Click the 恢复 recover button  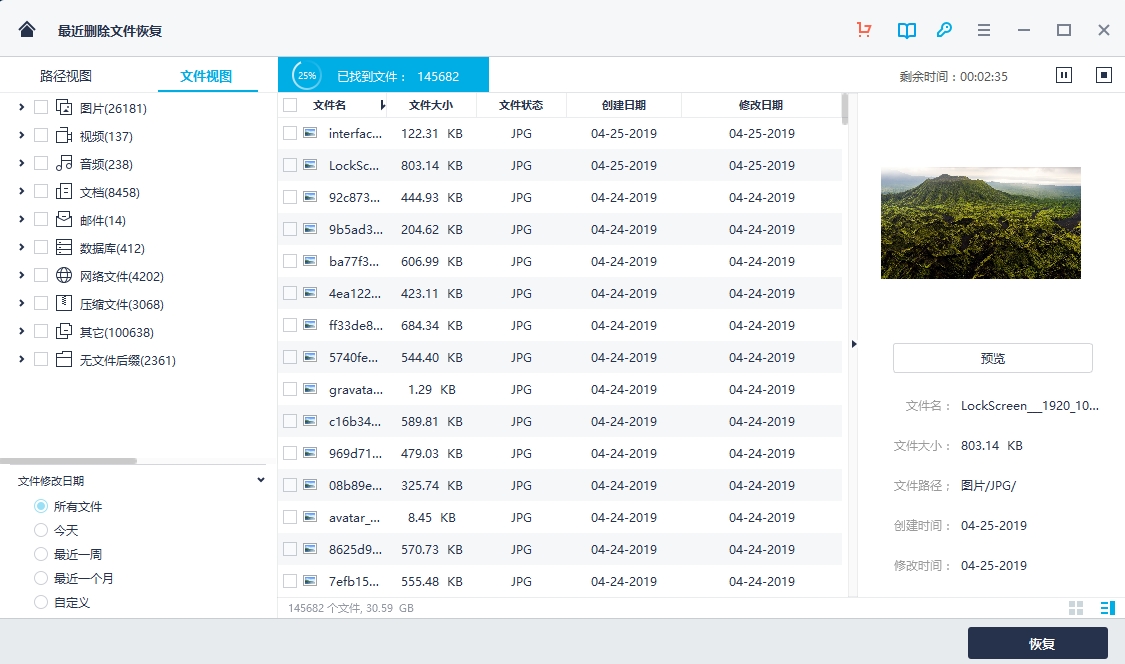1037,643
